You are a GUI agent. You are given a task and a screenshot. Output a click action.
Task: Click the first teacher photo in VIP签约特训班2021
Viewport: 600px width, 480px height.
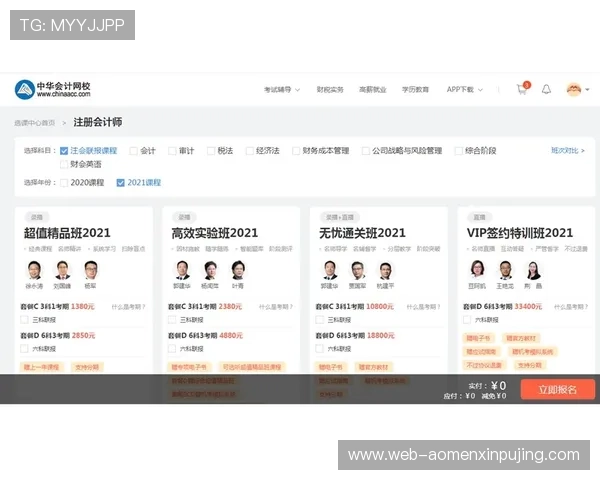click(477, 270)
